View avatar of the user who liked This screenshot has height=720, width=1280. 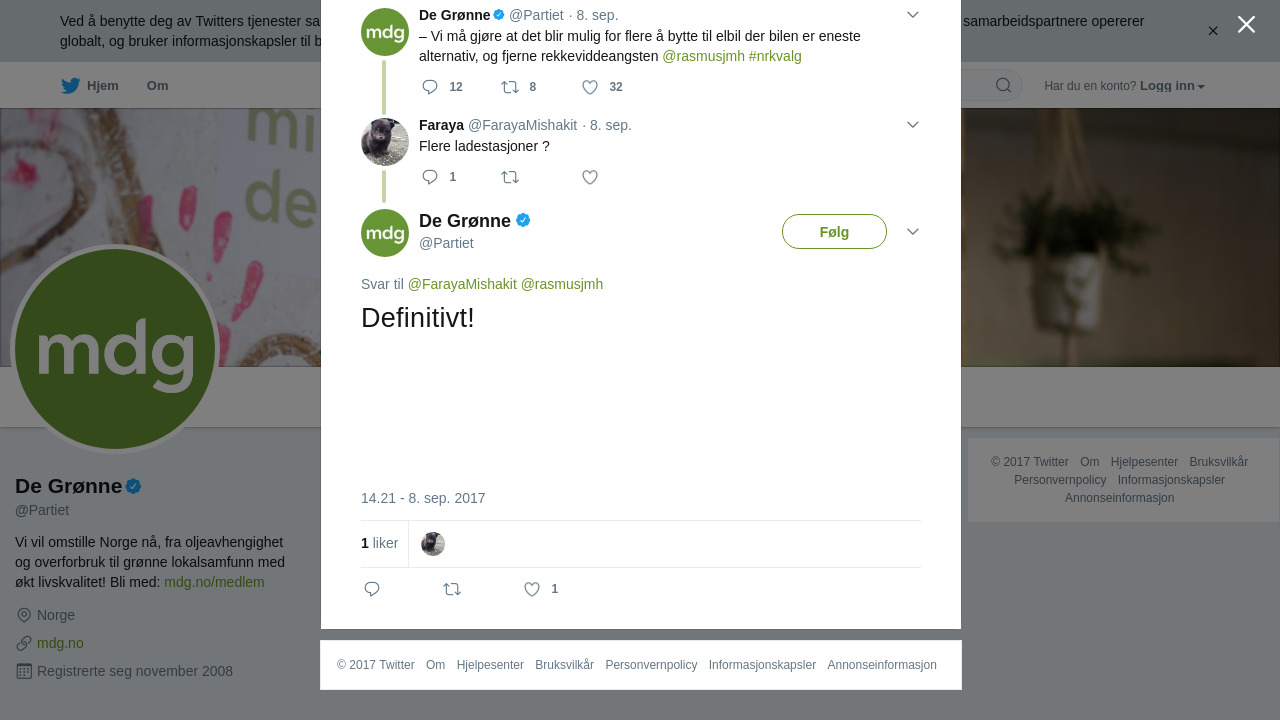tap(433, 544)
